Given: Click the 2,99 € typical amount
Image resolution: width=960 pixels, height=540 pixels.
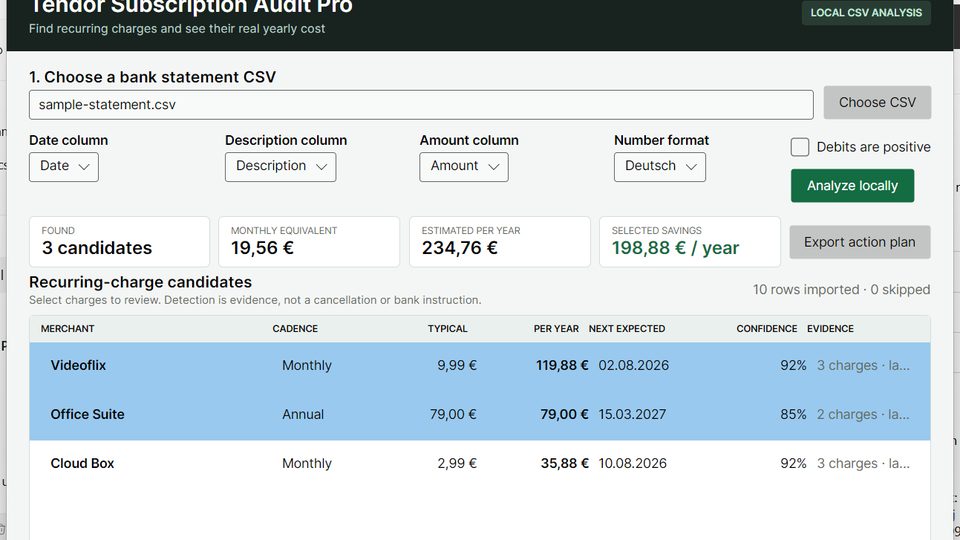Looking at the screenshot, I should 457,463.
